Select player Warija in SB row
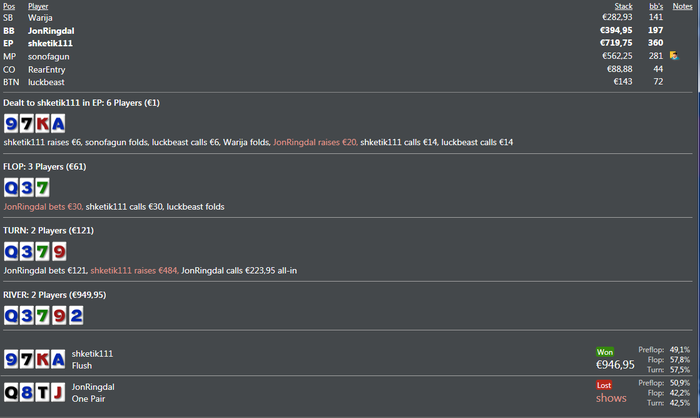Screen dimensions: 700x418 coord(40,18)
